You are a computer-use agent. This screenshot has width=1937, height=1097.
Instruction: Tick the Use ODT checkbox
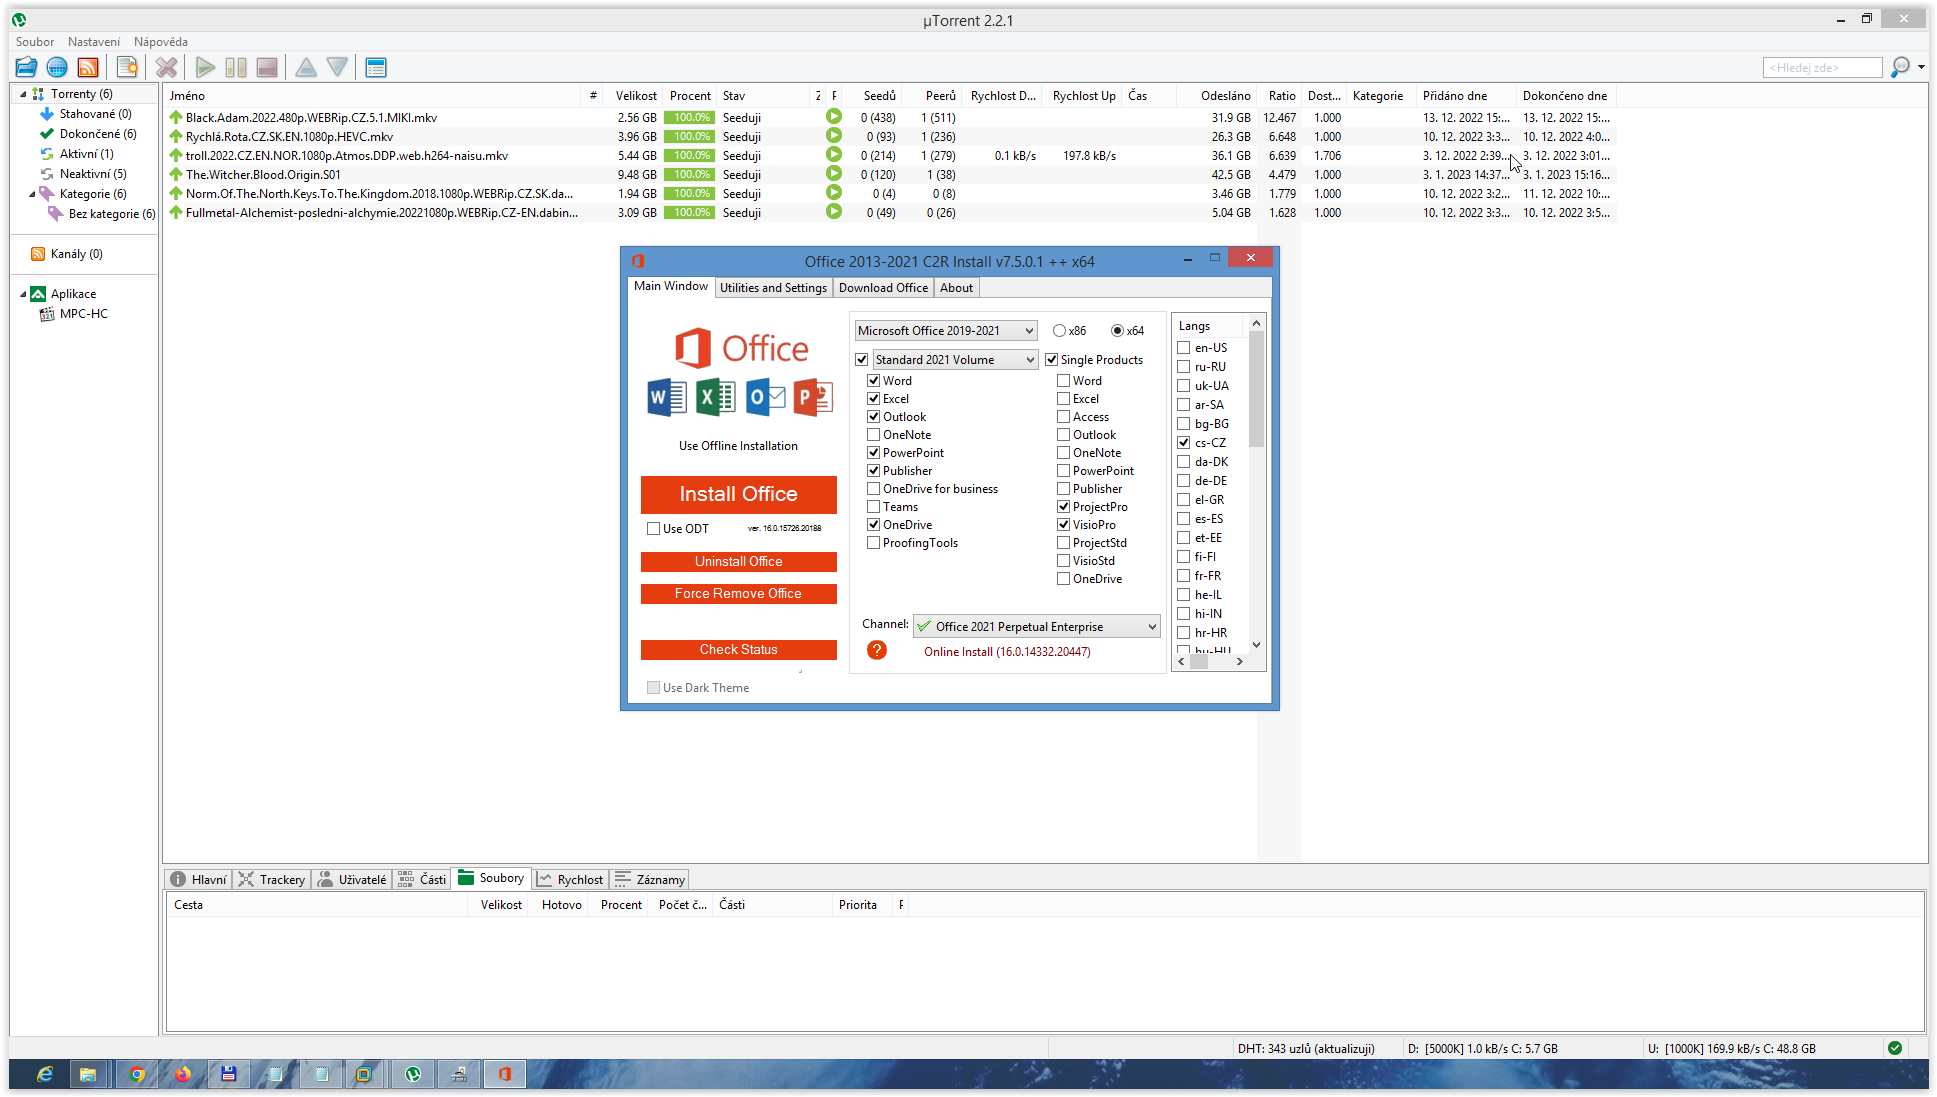pyautogui.click(x=654, y=529)
